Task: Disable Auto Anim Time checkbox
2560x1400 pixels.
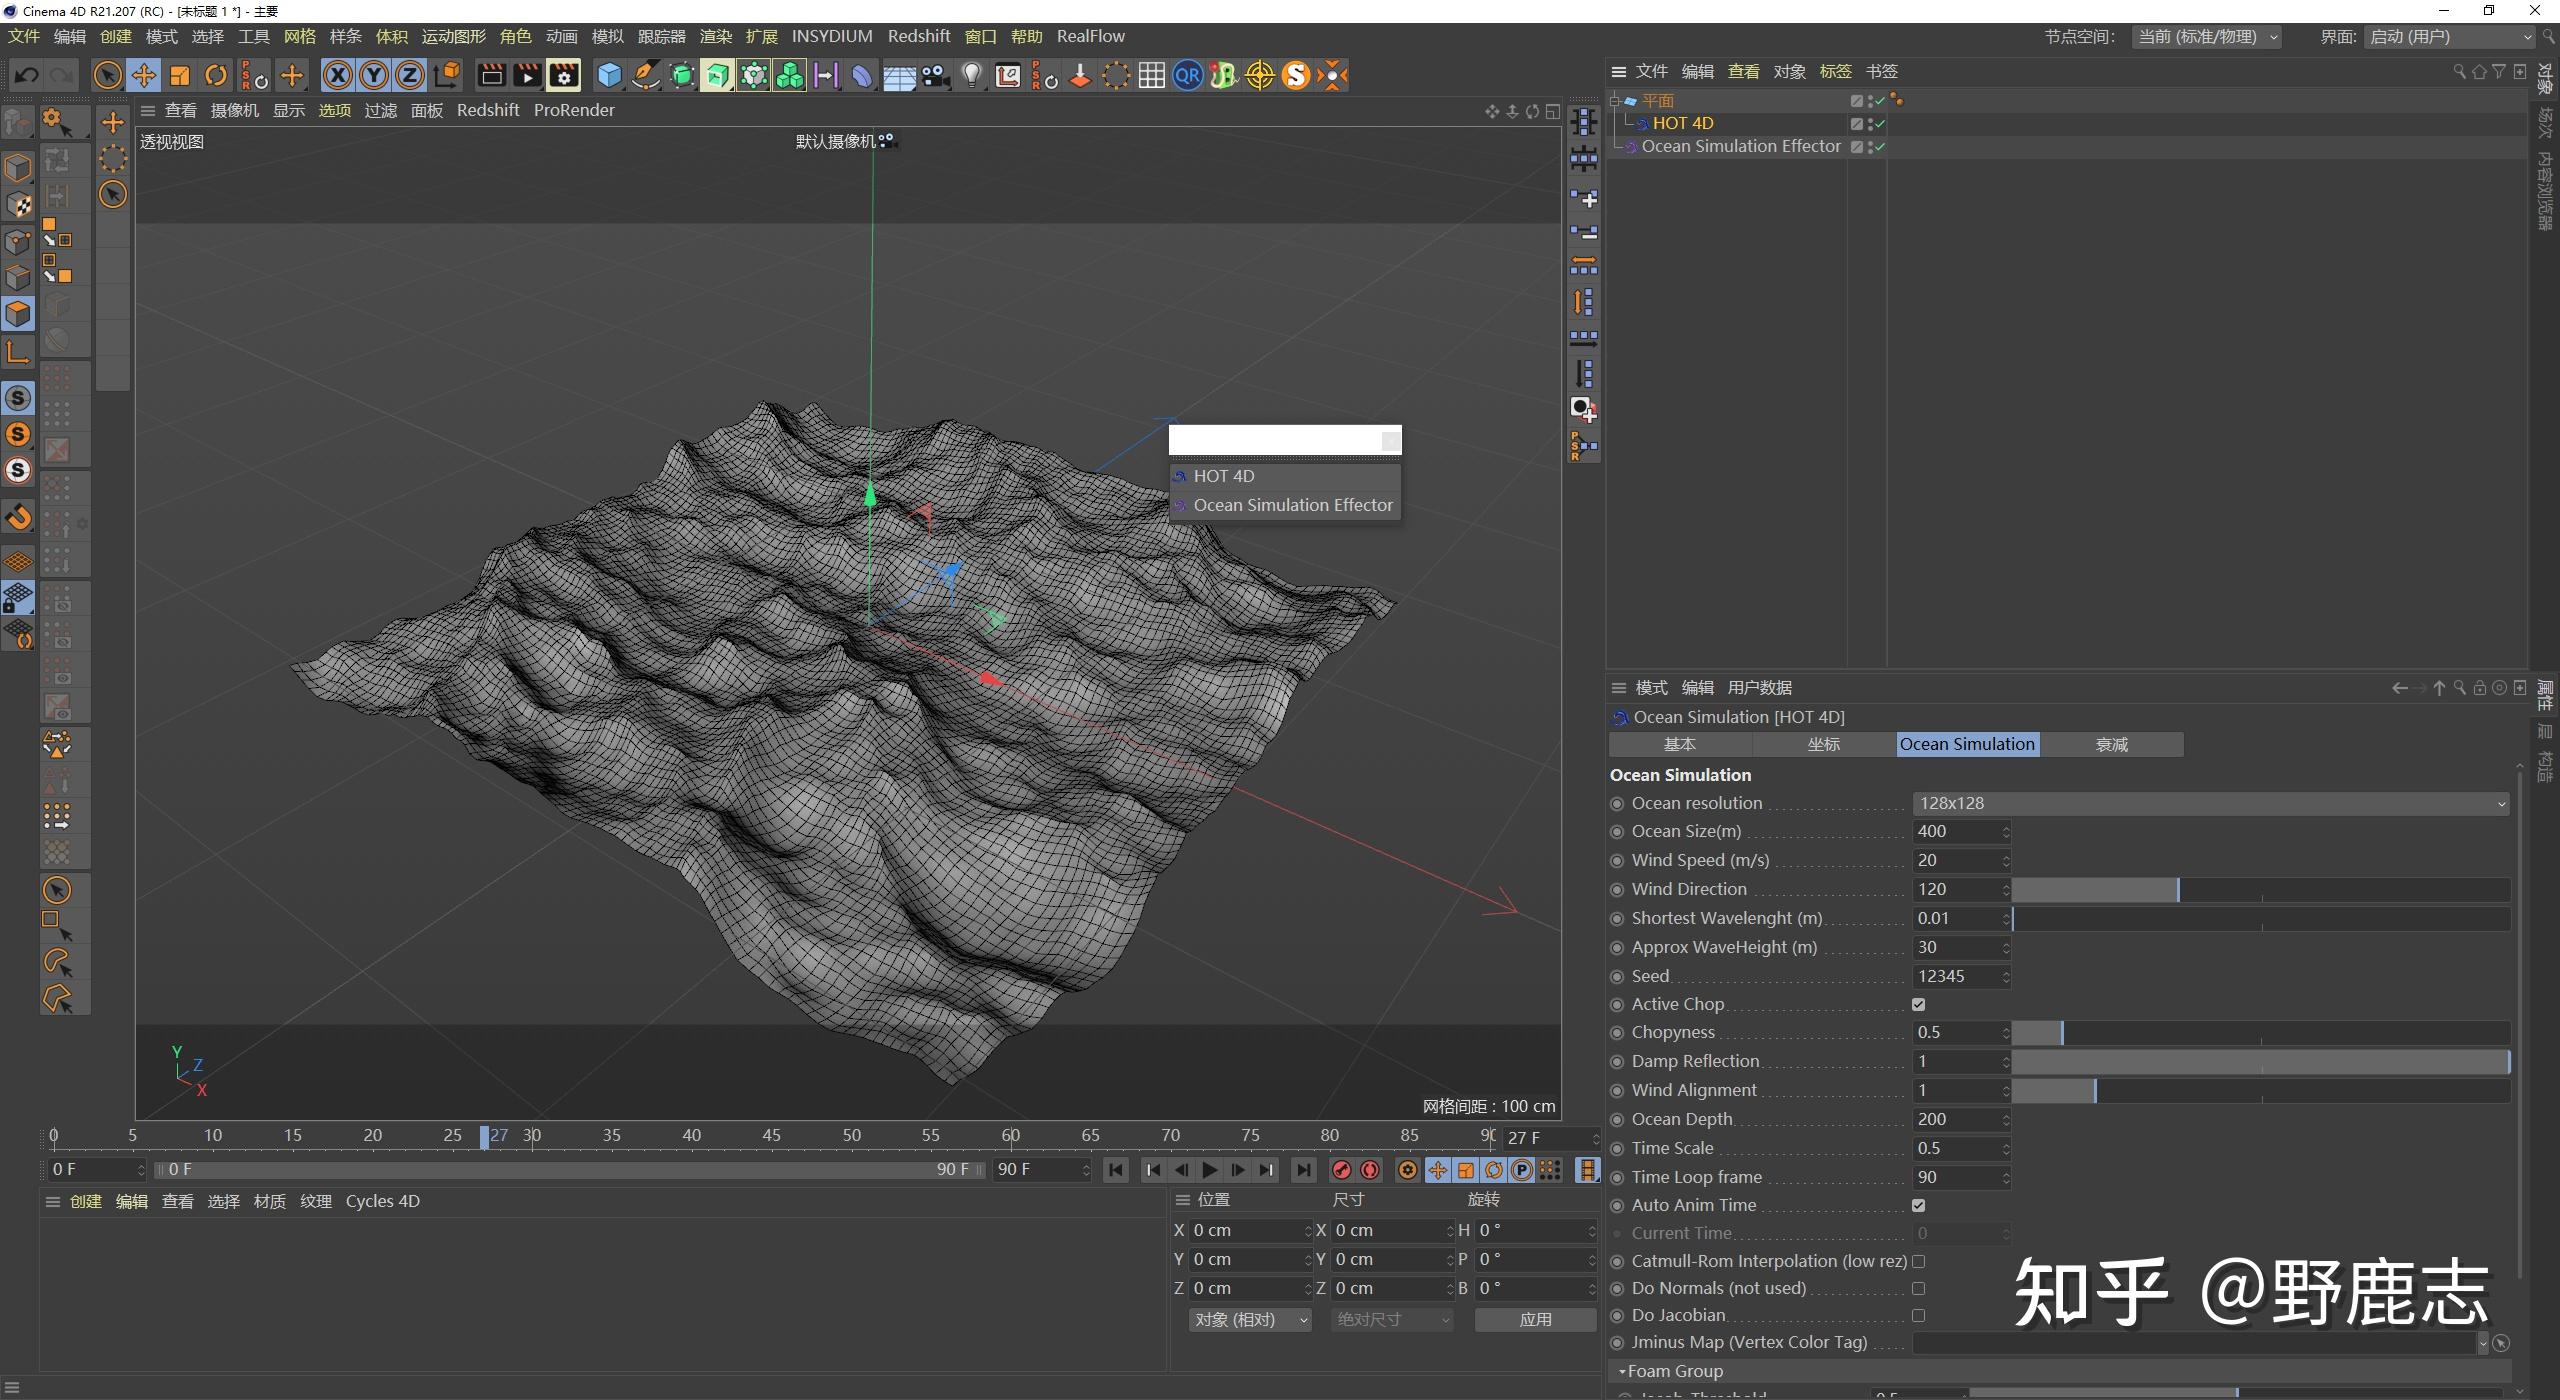Action: 1918,1205
